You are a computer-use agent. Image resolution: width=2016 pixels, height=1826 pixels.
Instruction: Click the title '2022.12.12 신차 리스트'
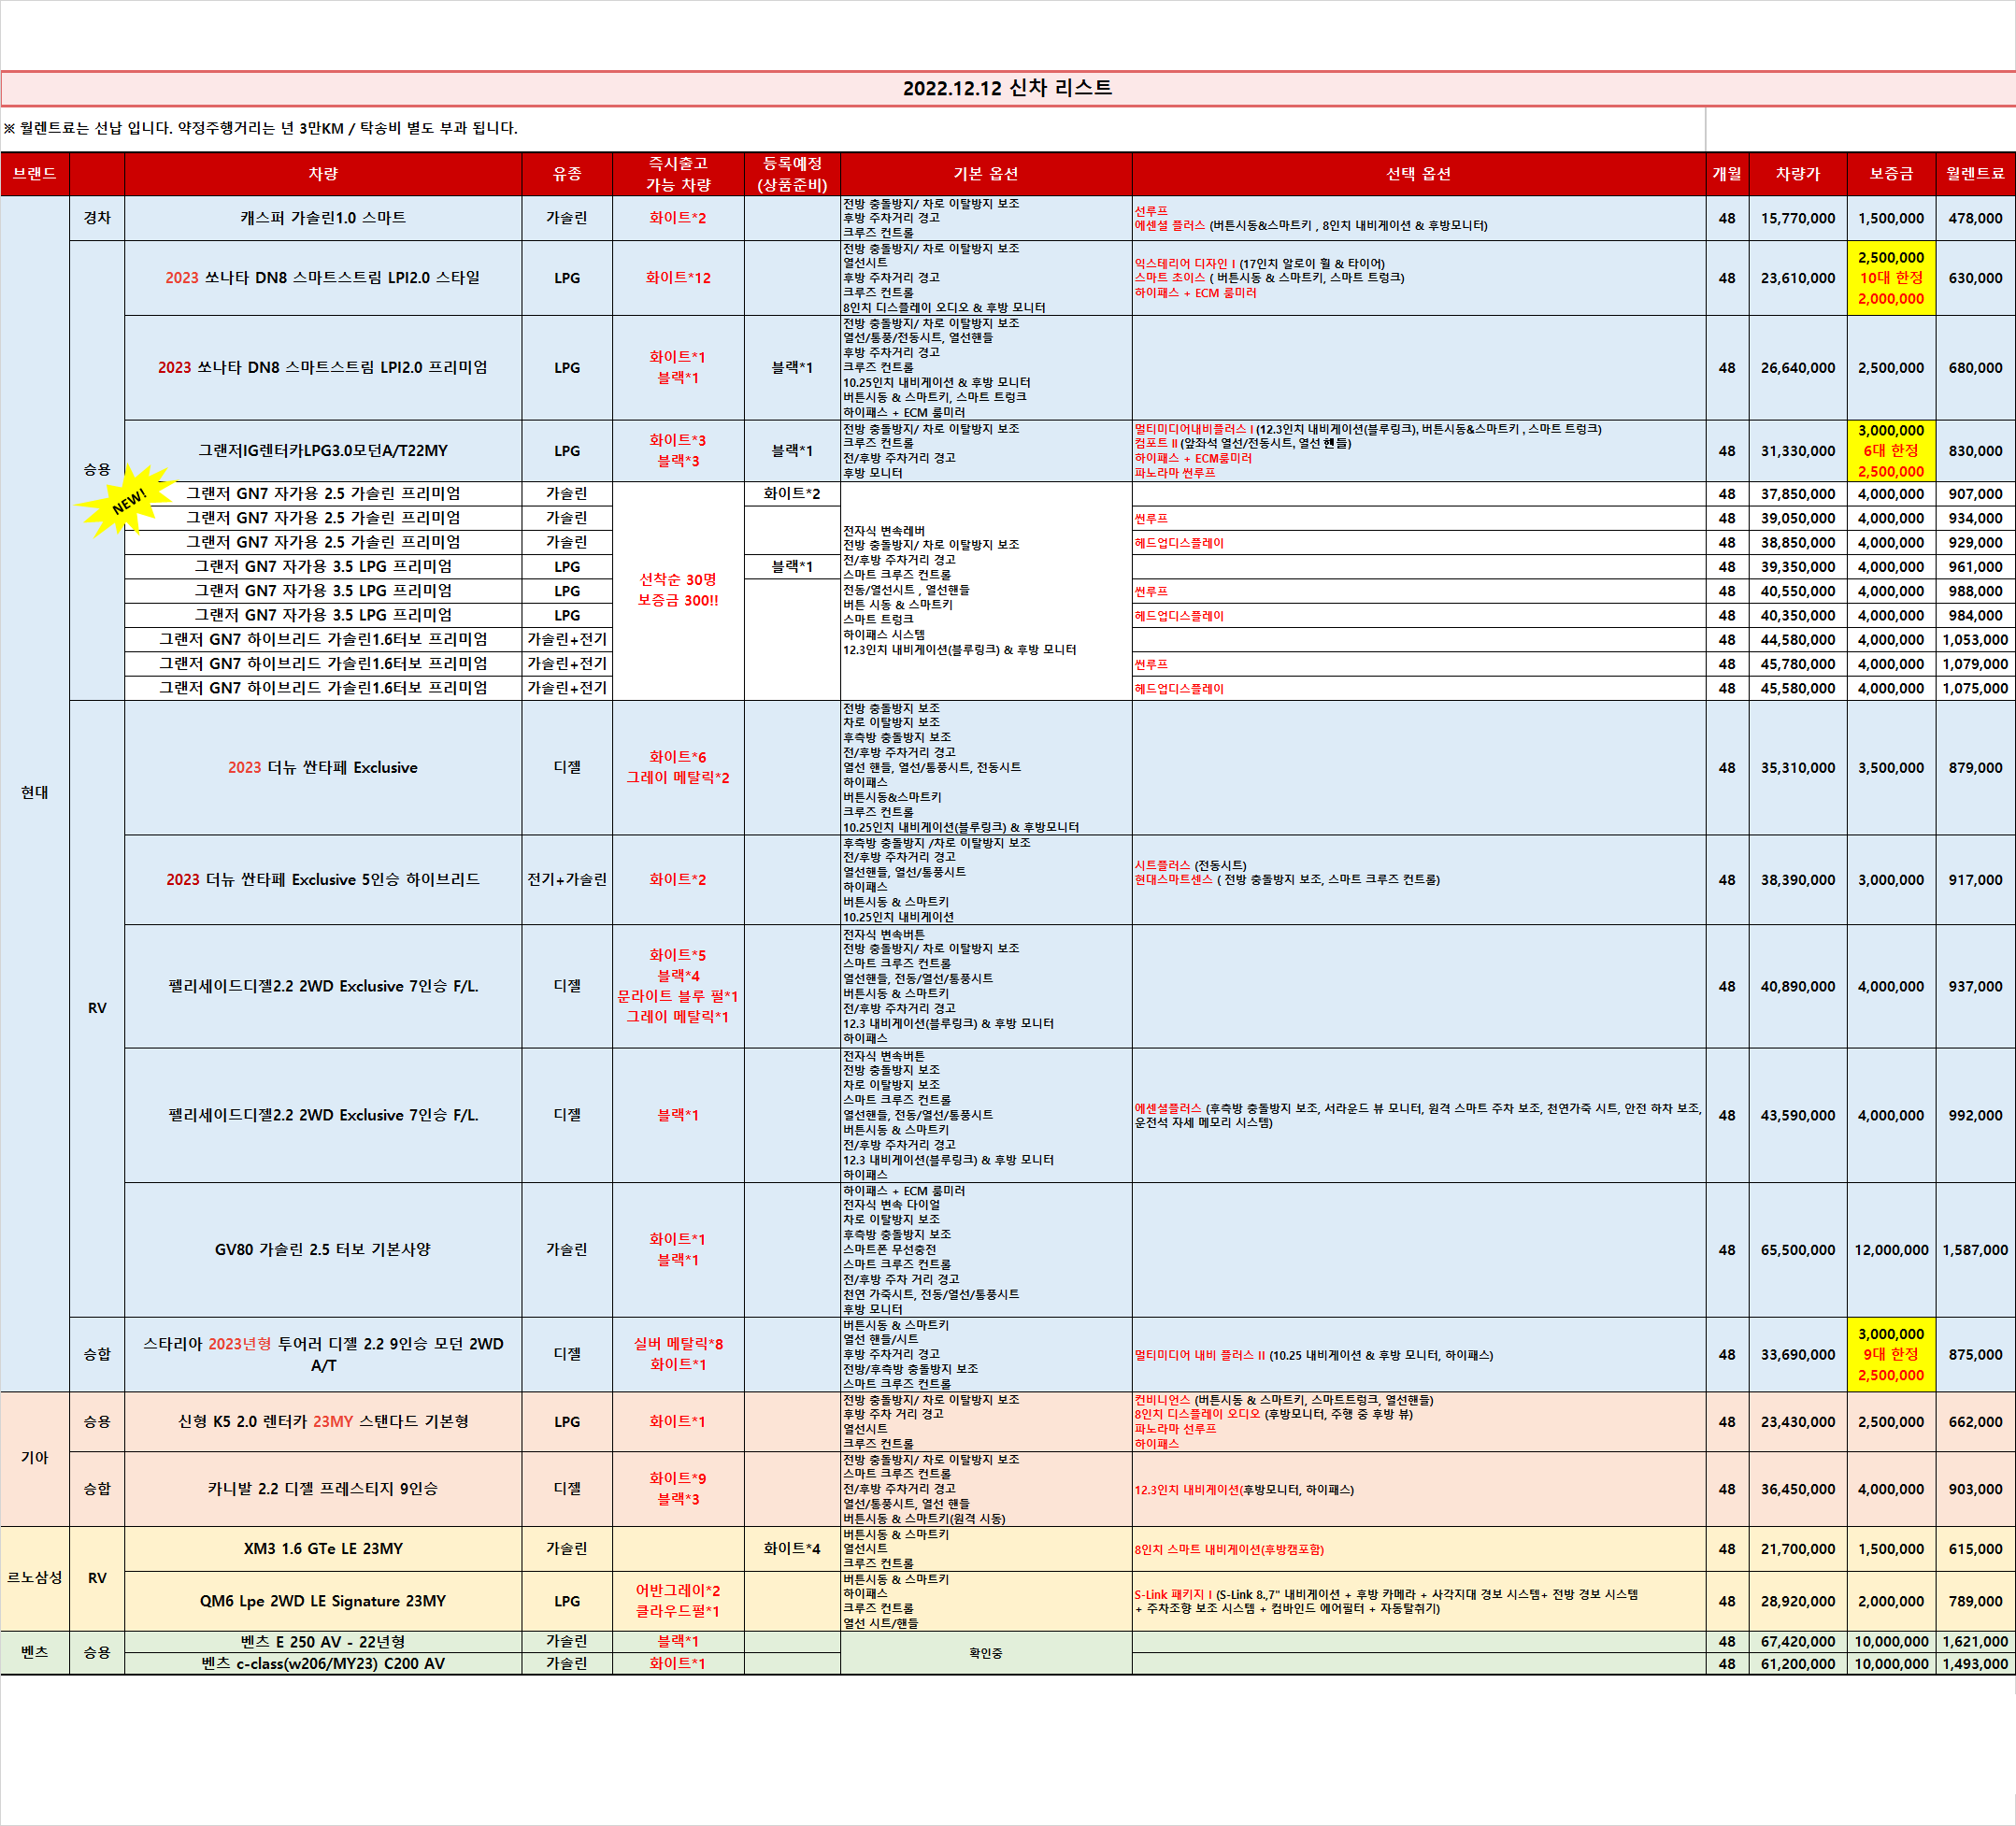click(x=1007, y=88)
